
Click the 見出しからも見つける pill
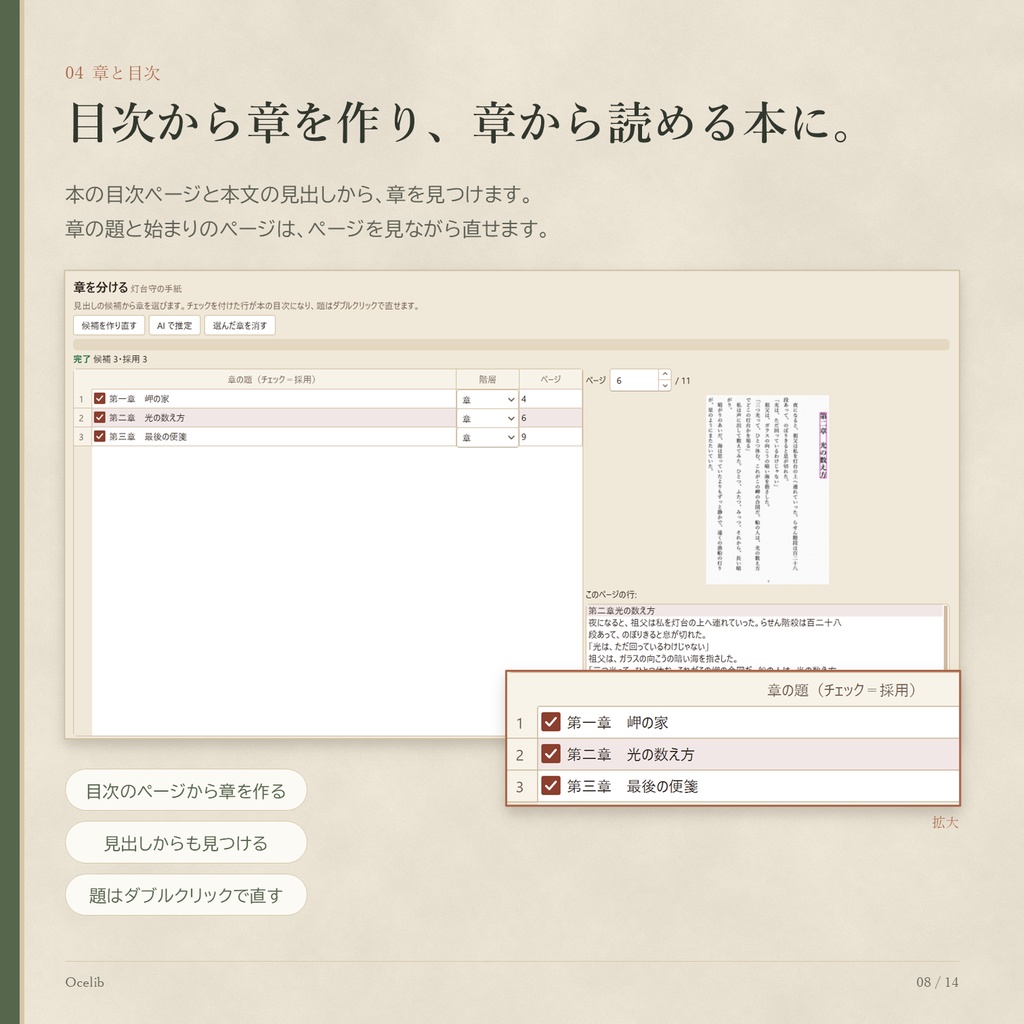click(186, 843)
